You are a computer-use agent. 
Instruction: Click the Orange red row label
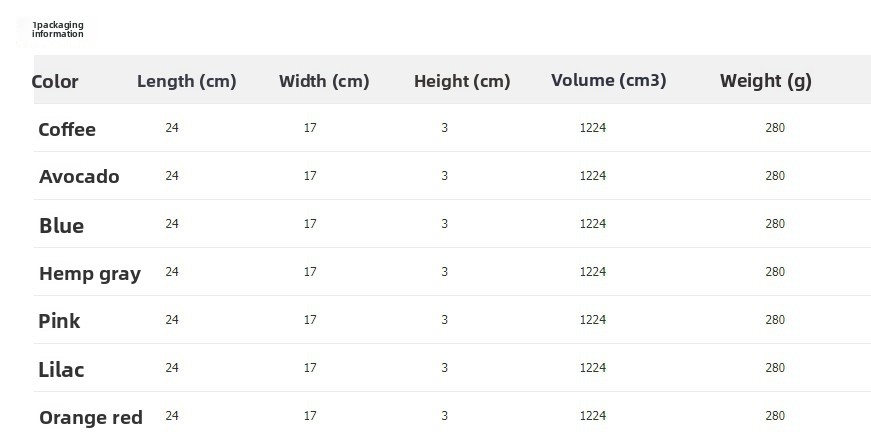tap(91, 417)
